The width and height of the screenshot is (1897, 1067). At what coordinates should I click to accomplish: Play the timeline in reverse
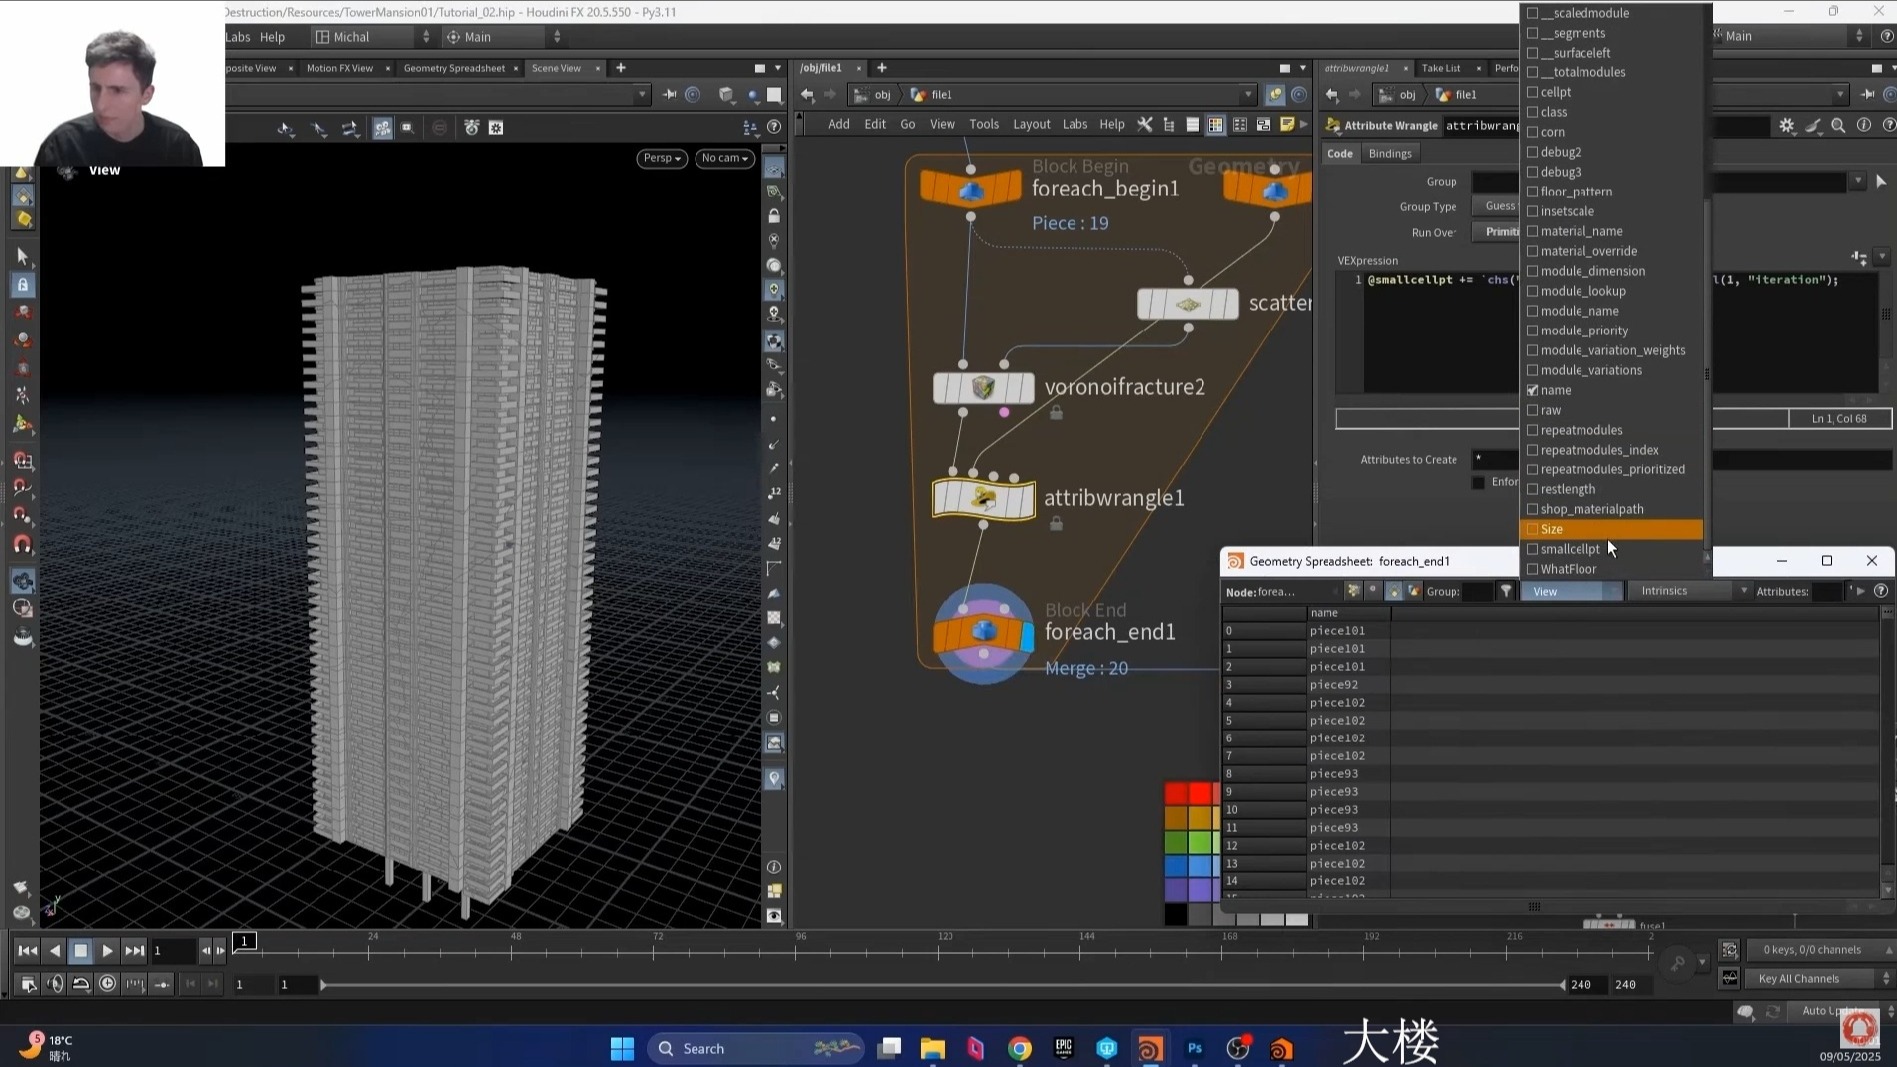(55, 950)
